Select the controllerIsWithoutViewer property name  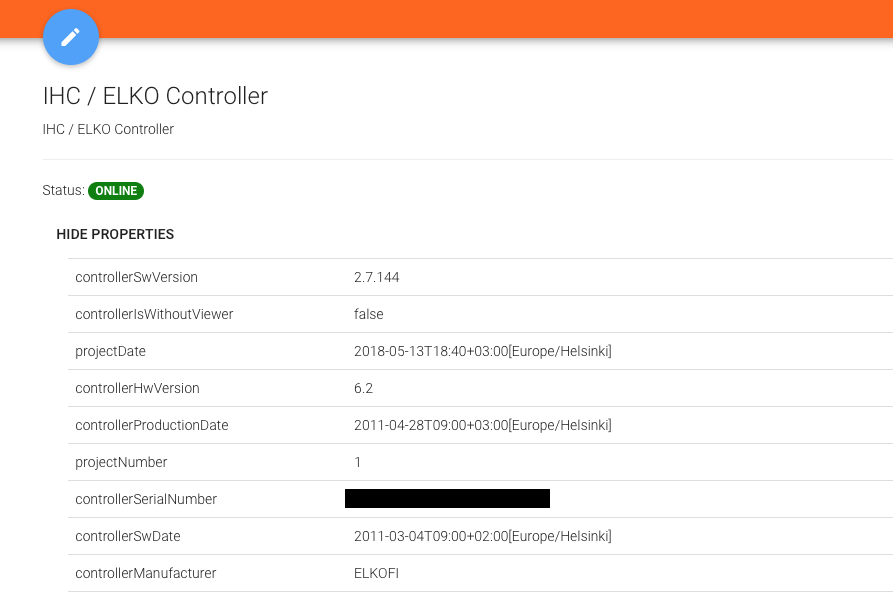(154, 314)
